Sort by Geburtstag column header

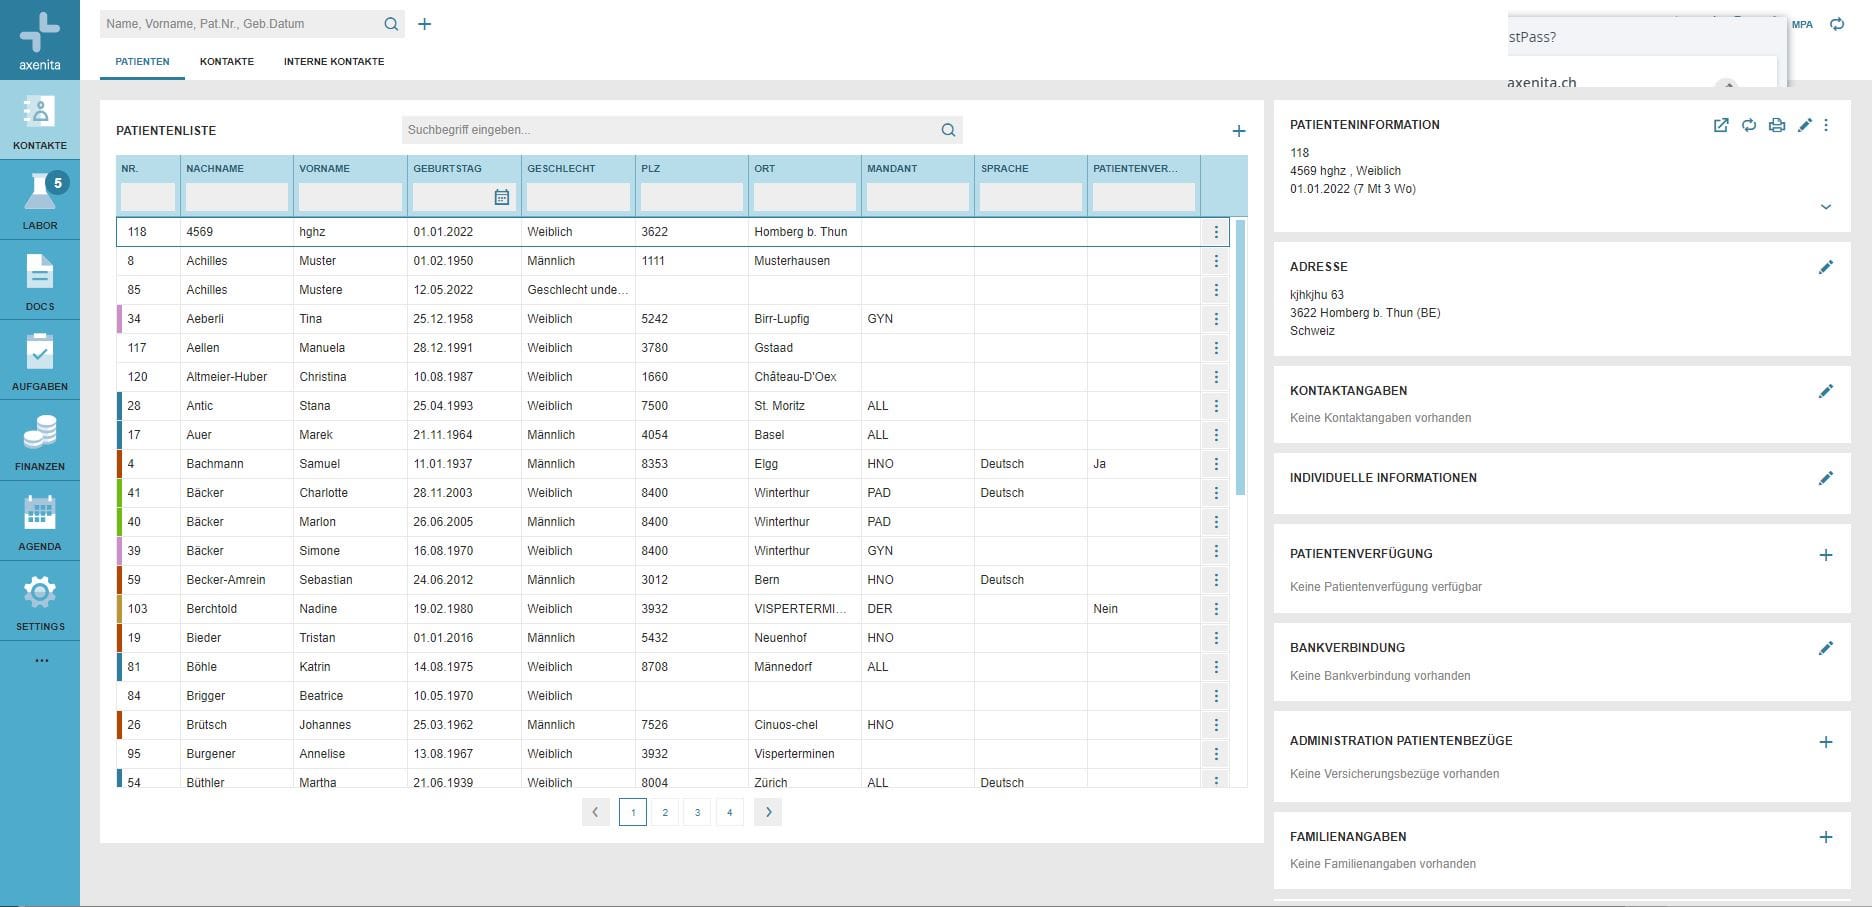[447, 169]
